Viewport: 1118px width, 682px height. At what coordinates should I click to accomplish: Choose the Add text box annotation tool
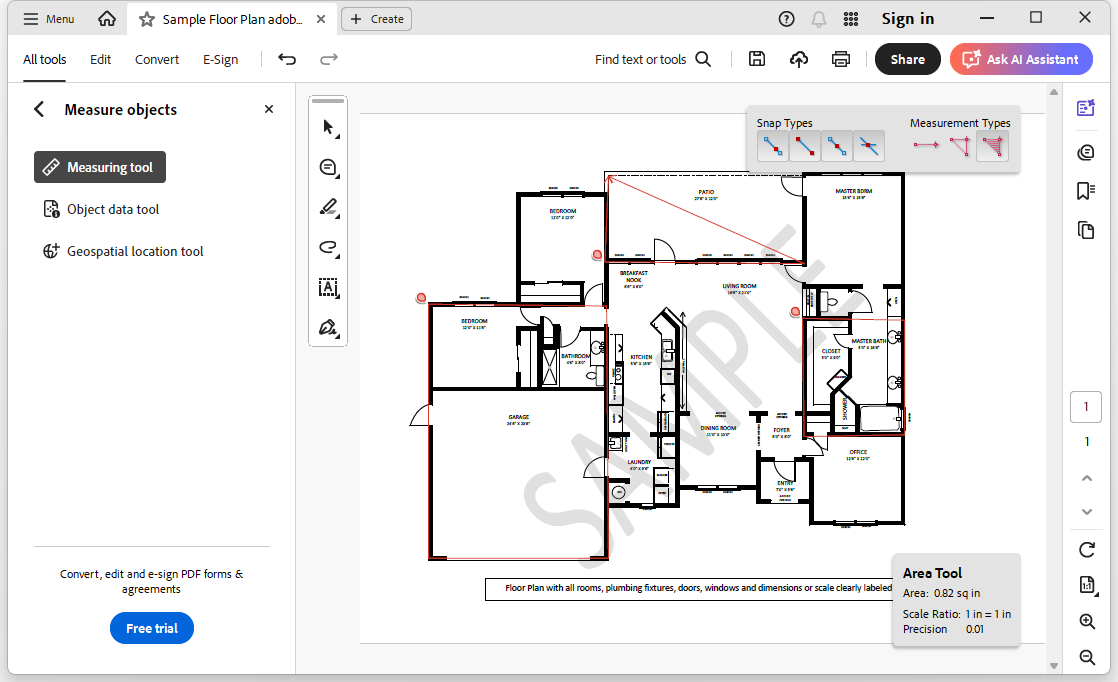328,287
